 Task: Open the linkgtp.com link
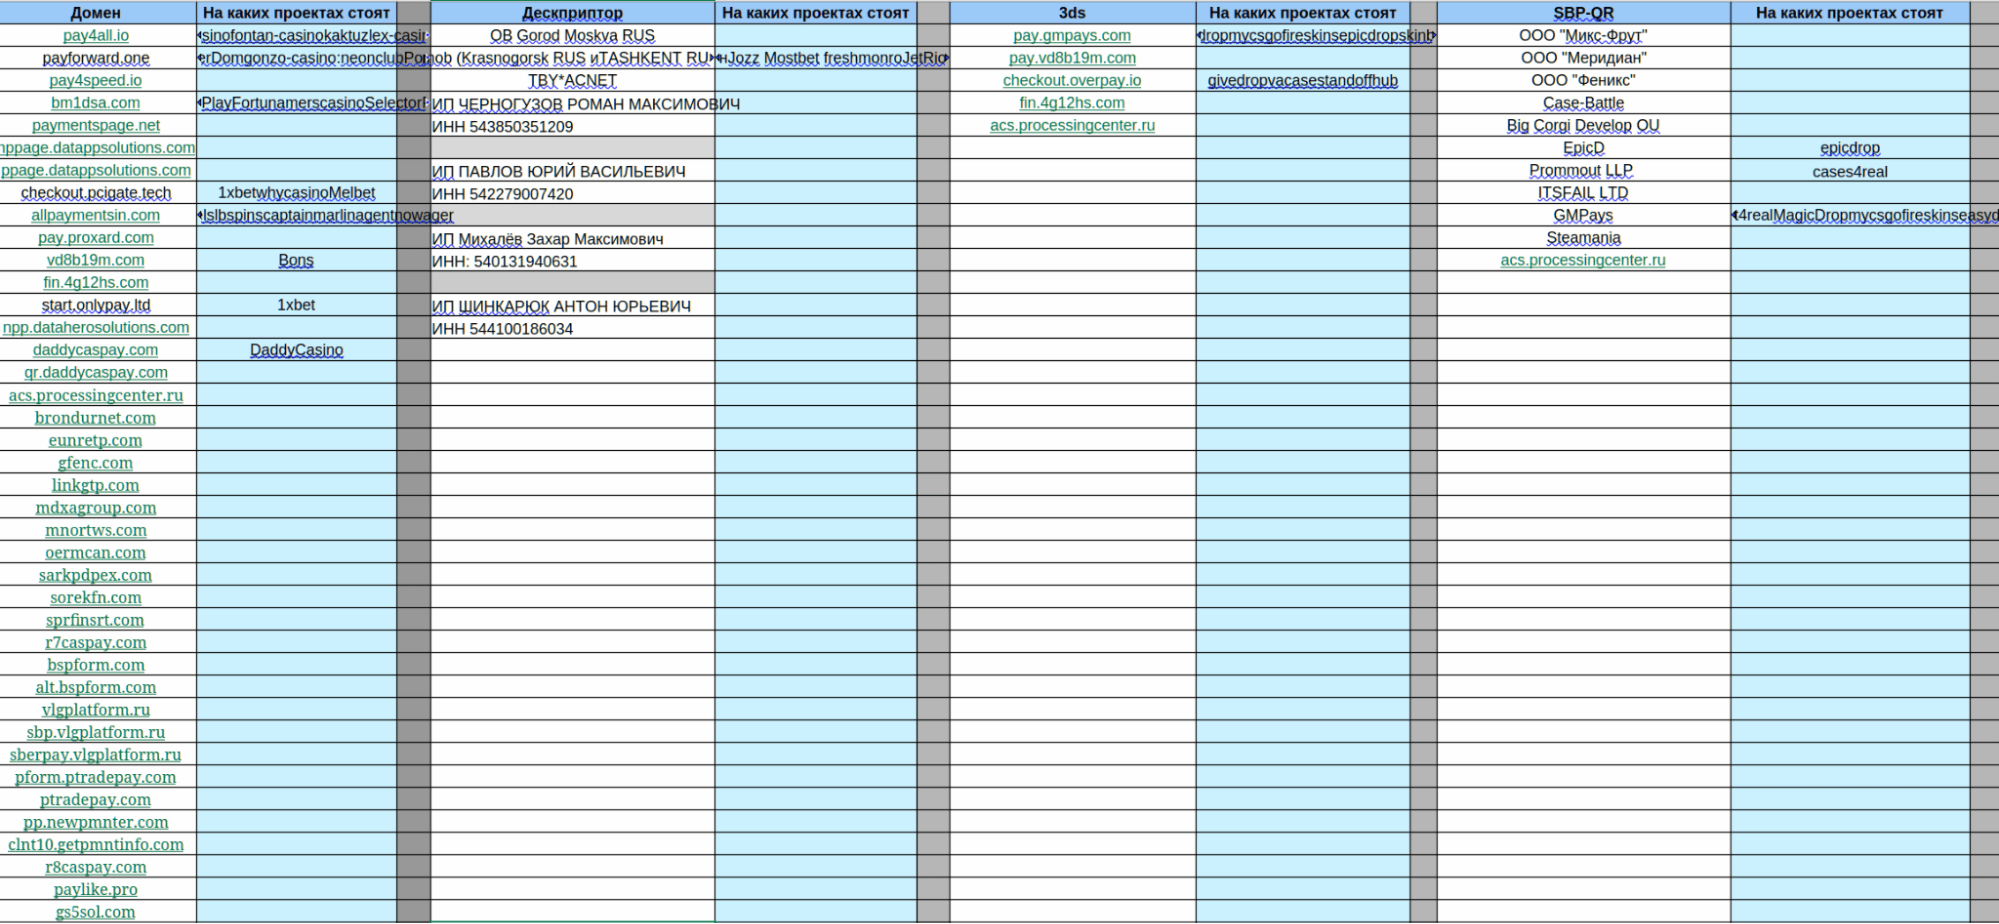pyautogui.click(x=96, y=486)
